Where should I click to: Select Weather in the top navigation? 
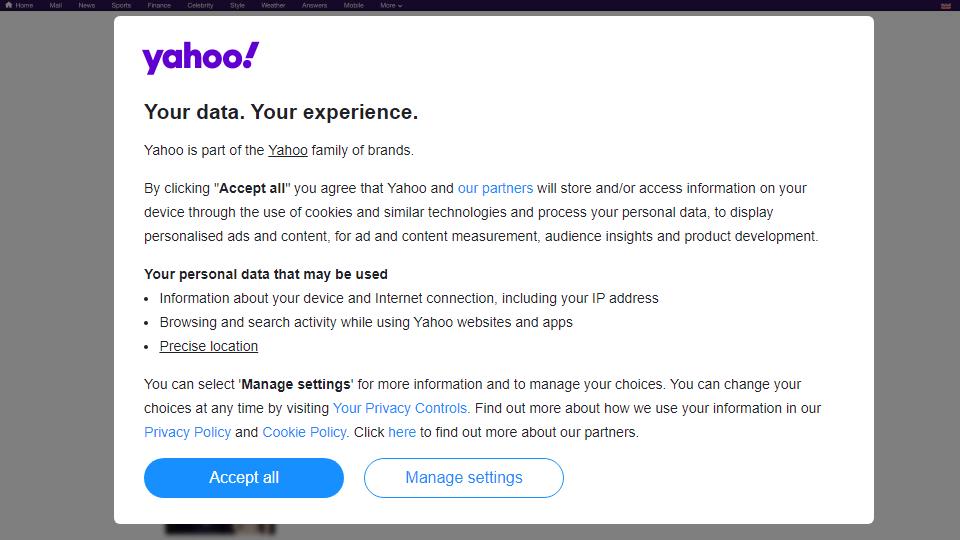273,6
